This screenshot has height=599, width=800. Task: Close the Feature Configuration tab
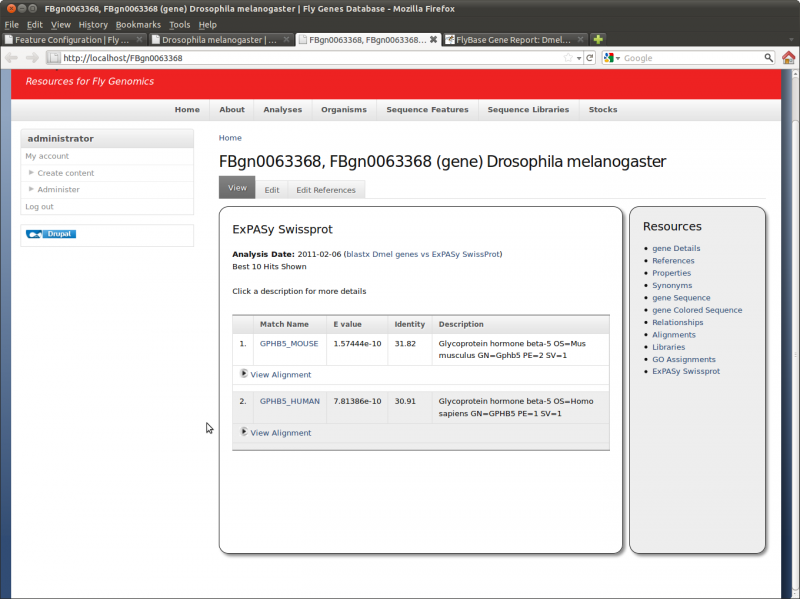(139, 39)
